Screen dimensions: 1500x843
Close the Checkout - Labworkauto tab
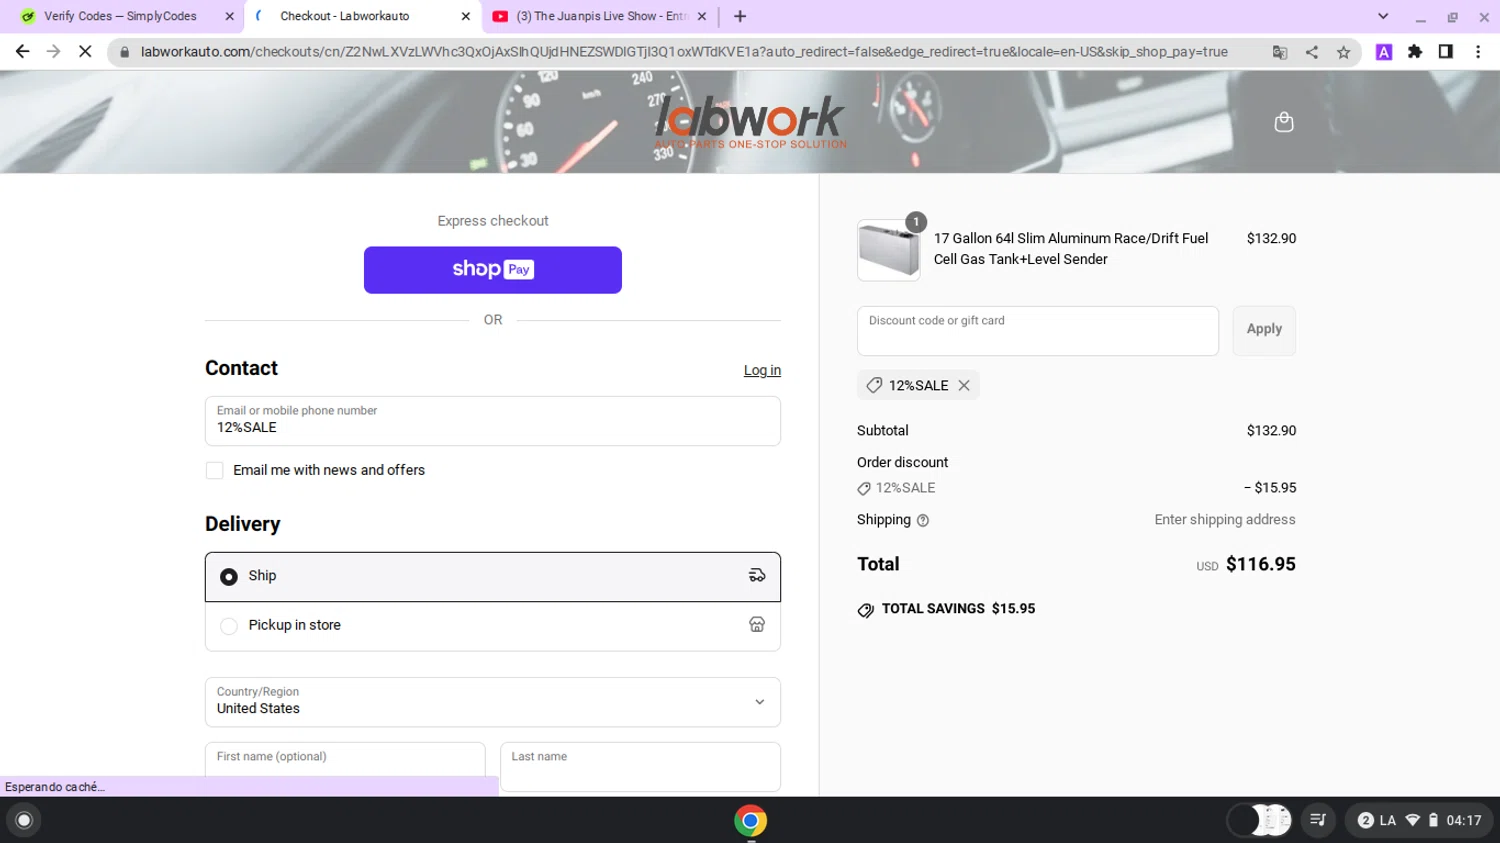pyautogui.click(x=465, y=16)
